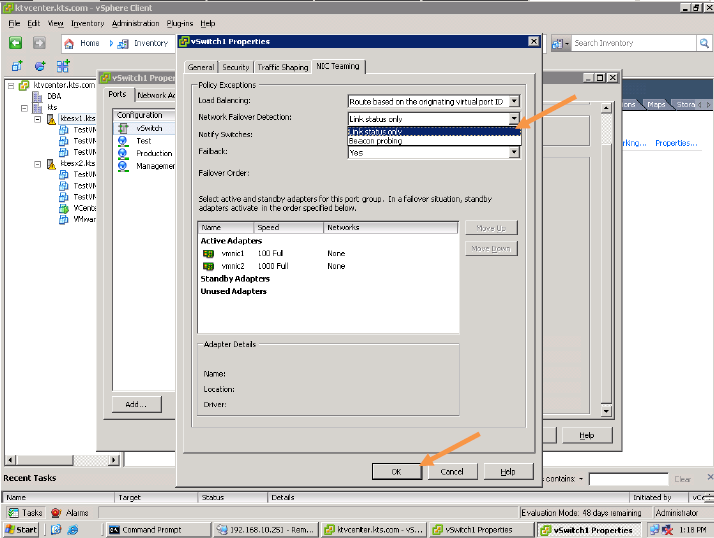Collapse the kts datacenter node
Viewport: 714px width, 538px height.
[24, 108]
